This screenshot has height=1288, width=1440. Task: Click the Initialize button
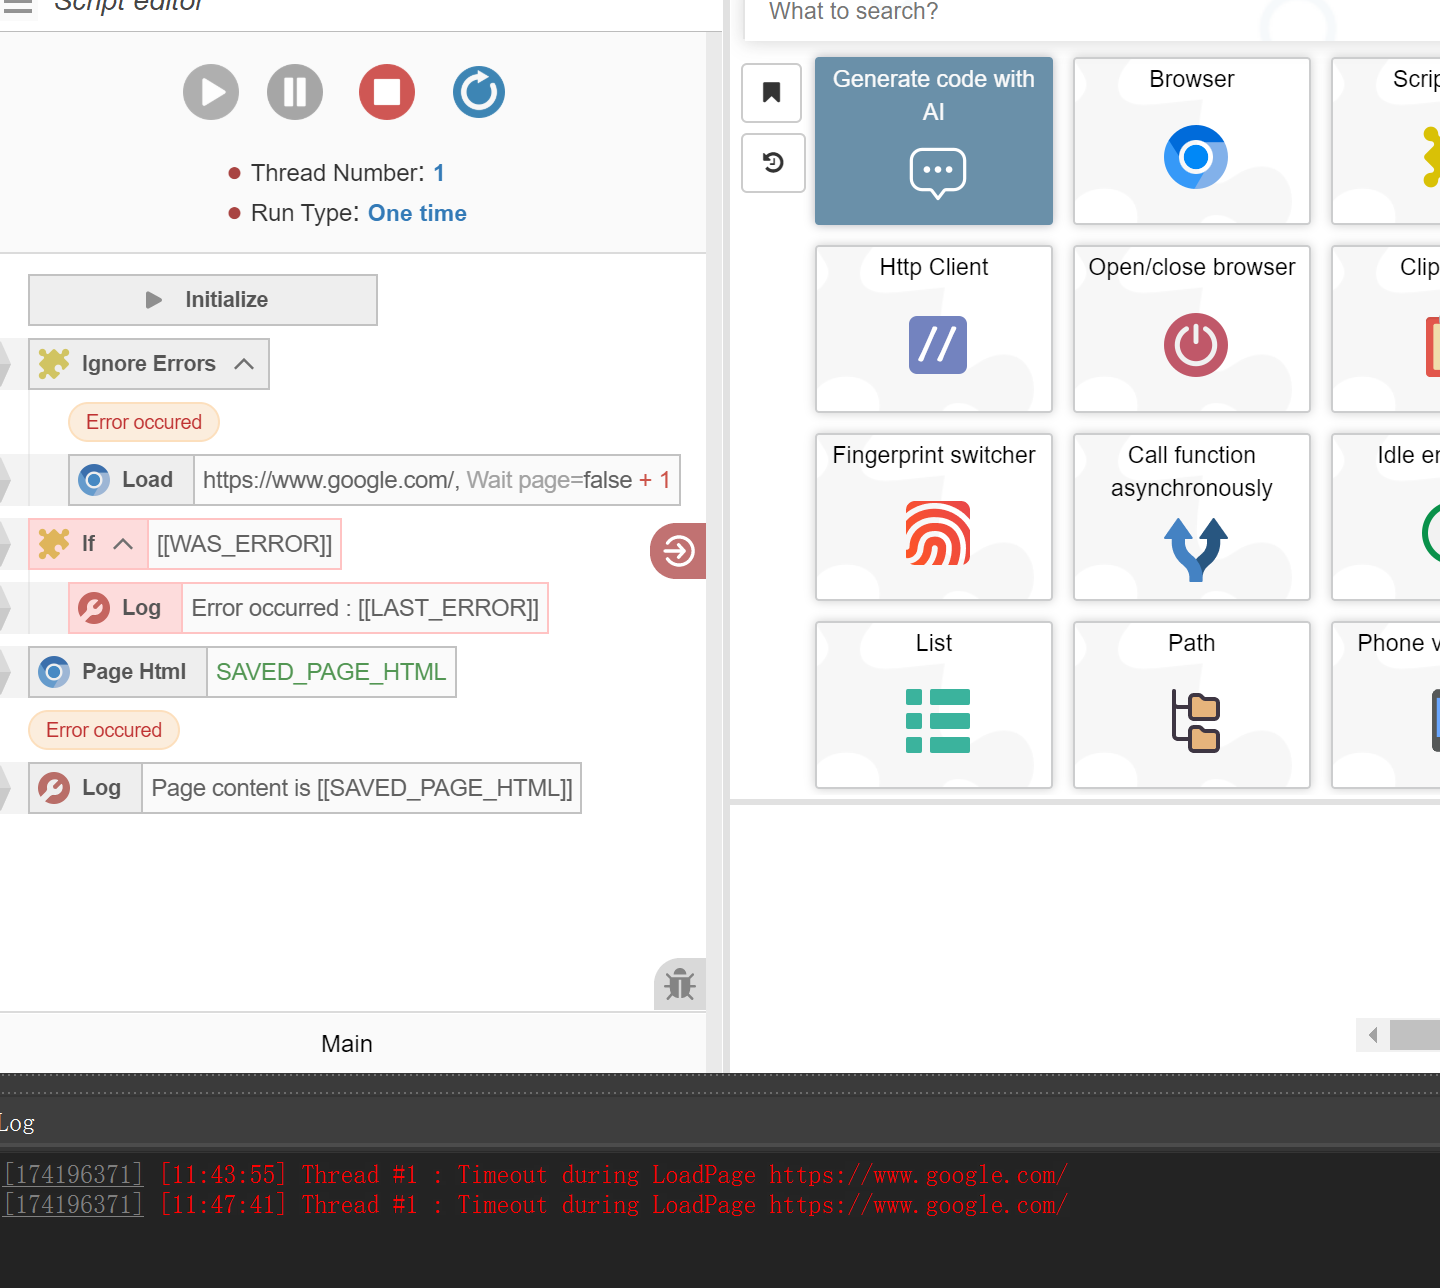pos(203,299)
